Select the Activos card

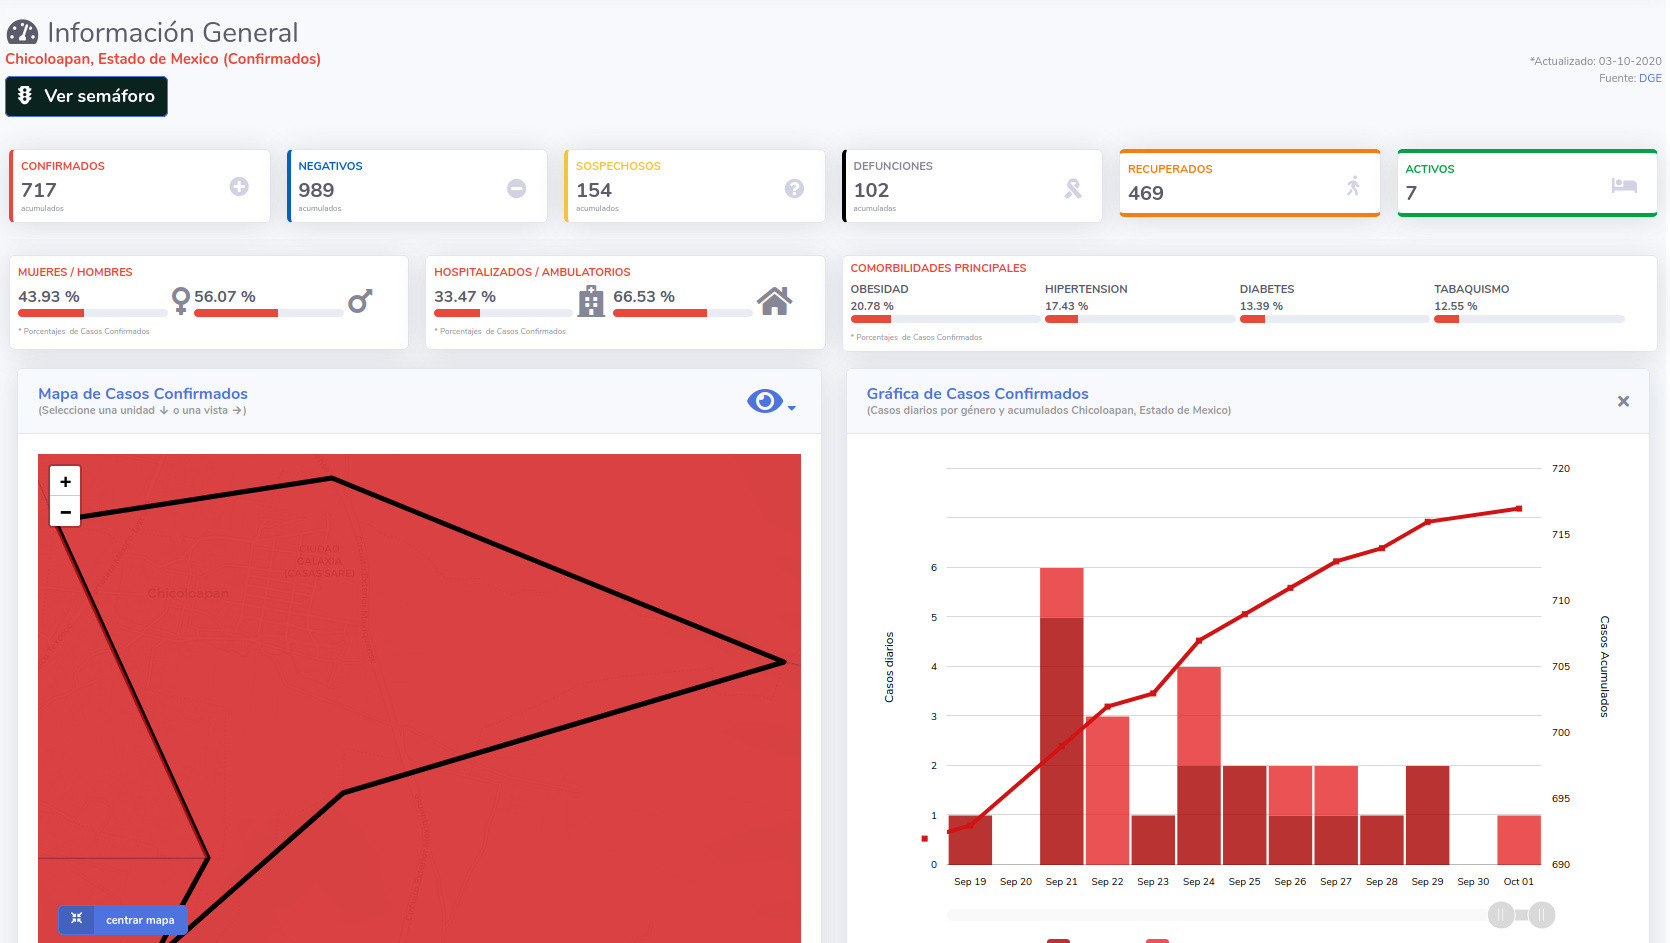[1527, 183]
